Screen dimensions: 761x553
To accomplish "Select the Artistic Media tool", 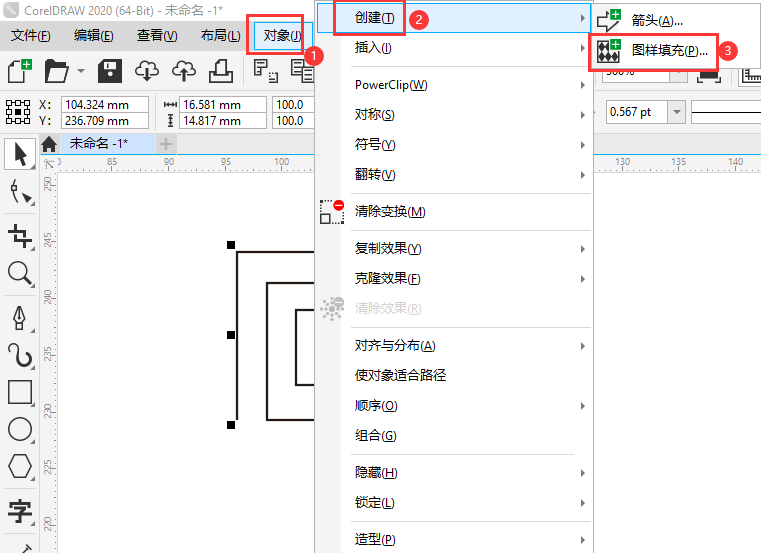I will (19, 355).
